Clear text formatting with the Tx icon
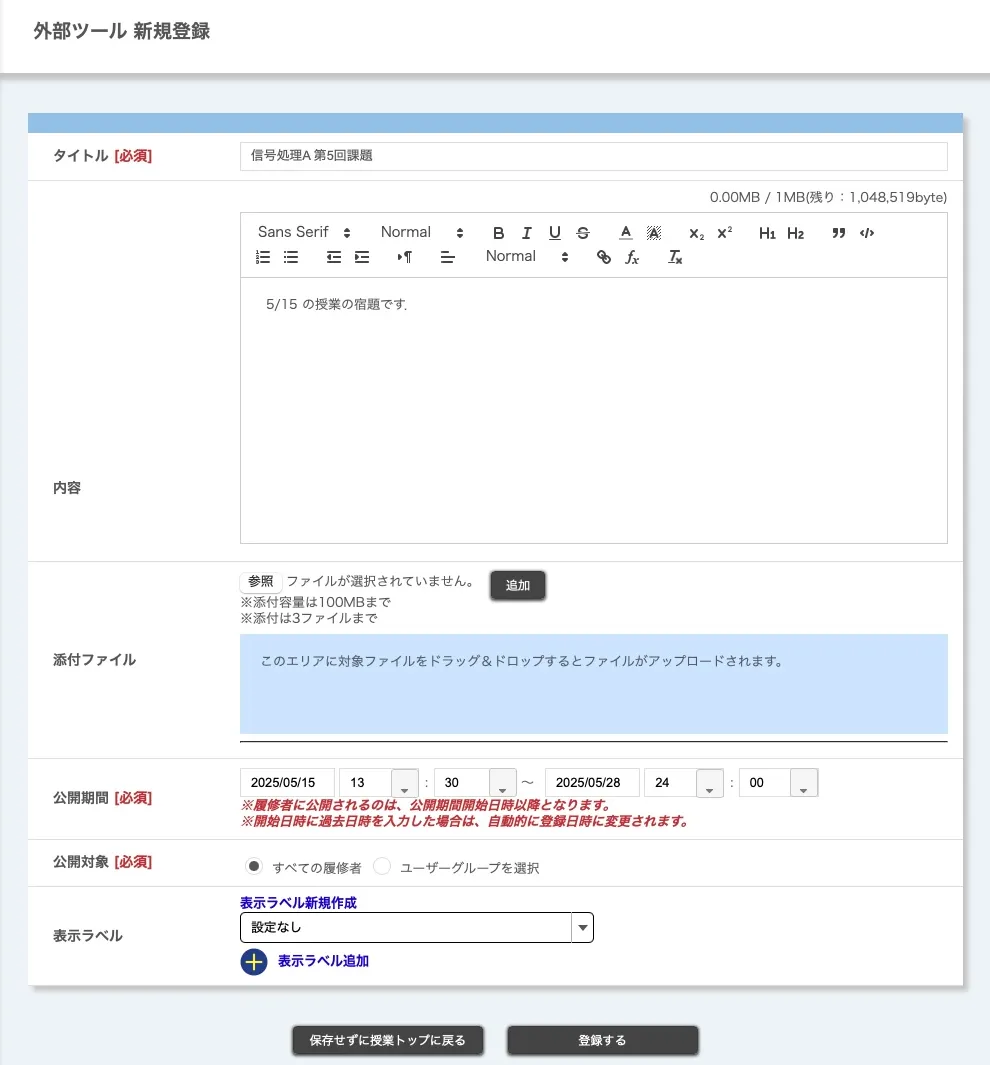 pos(675,257)
